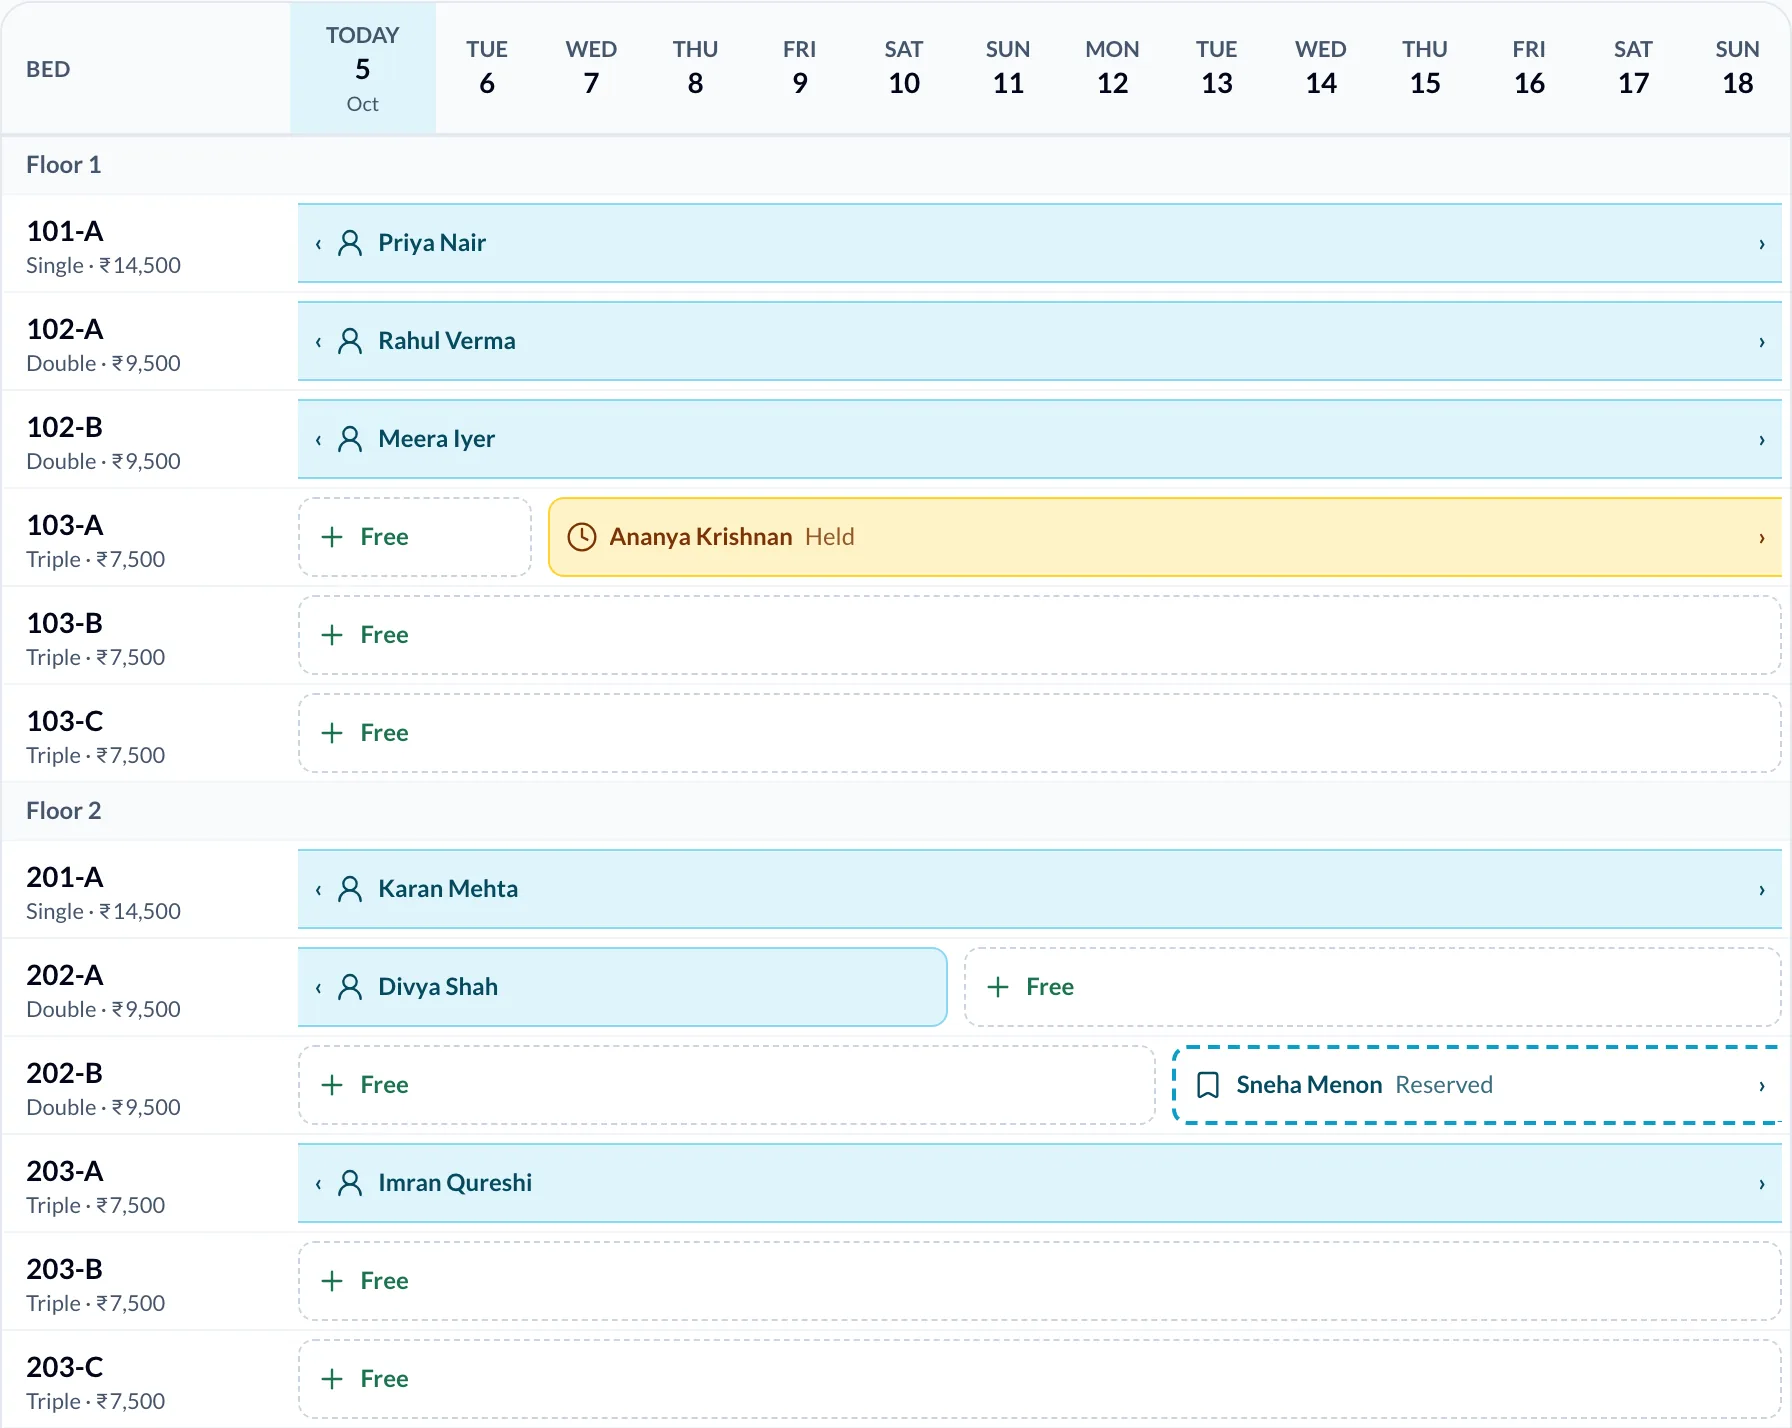Click the Floor 2 section header
1792x1428 pixels.
tap(896, 811)
